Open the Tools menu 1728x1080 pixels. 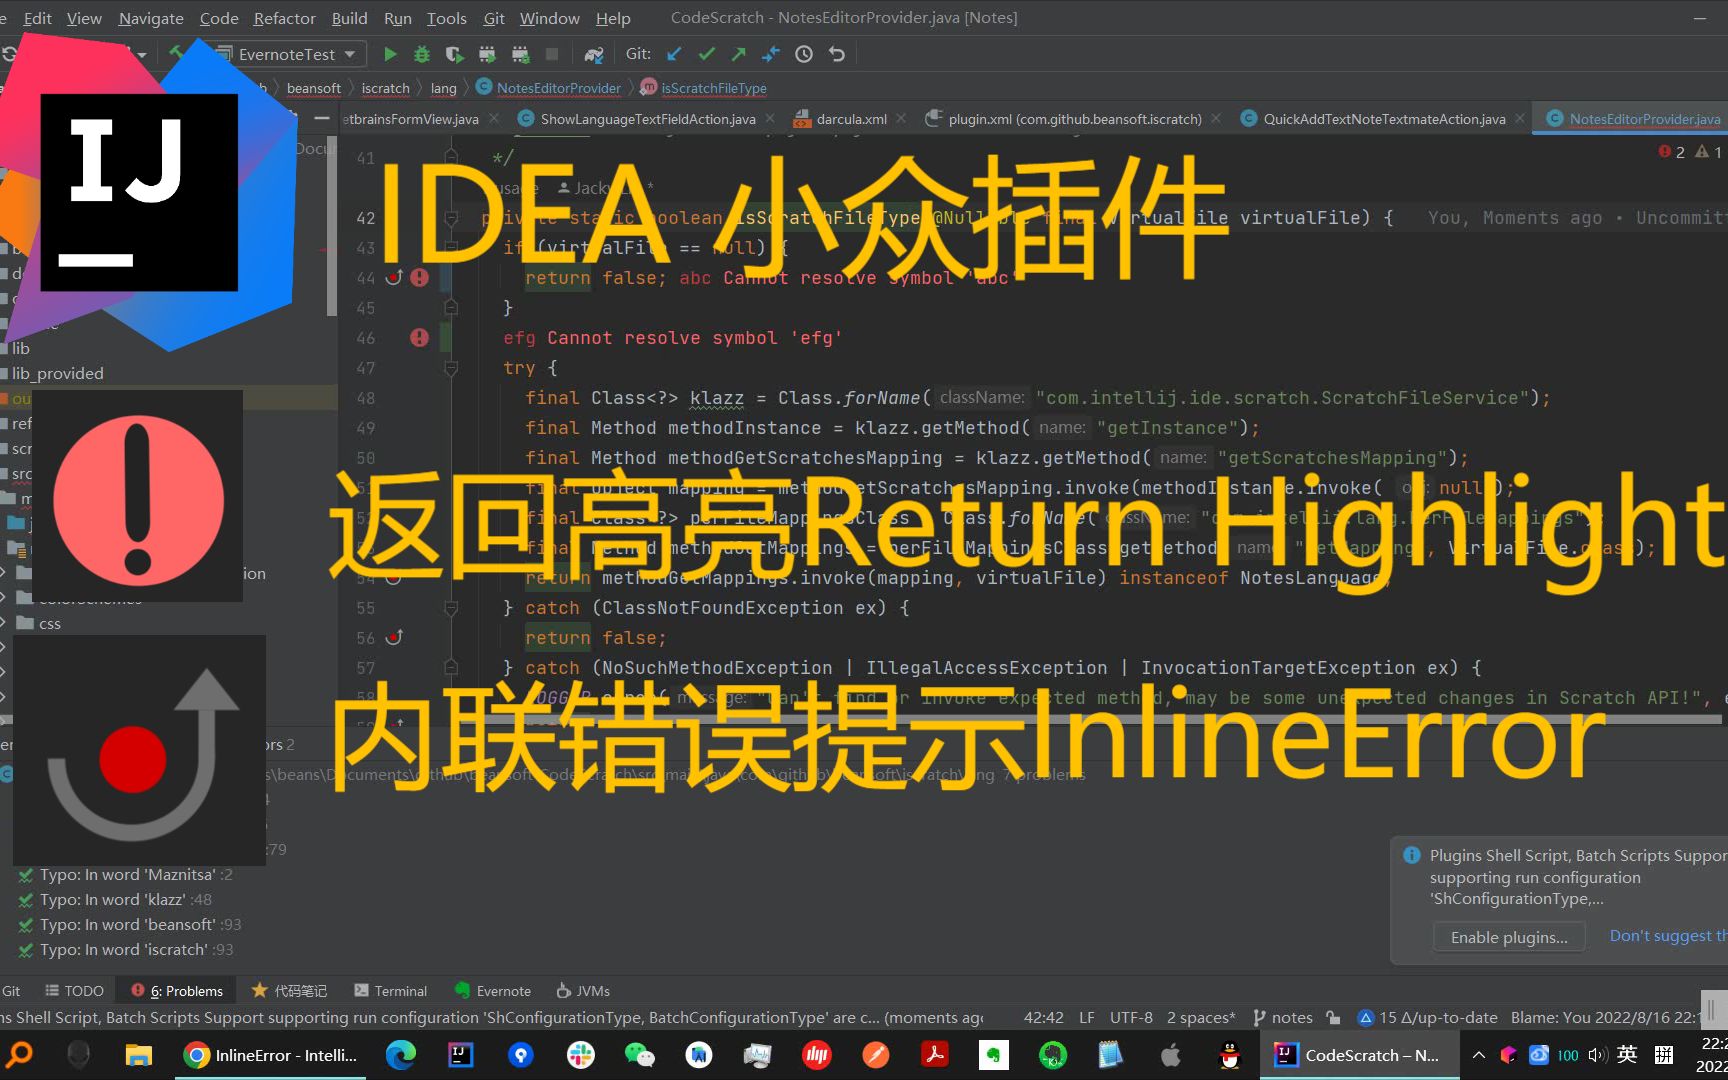point(446,18)
